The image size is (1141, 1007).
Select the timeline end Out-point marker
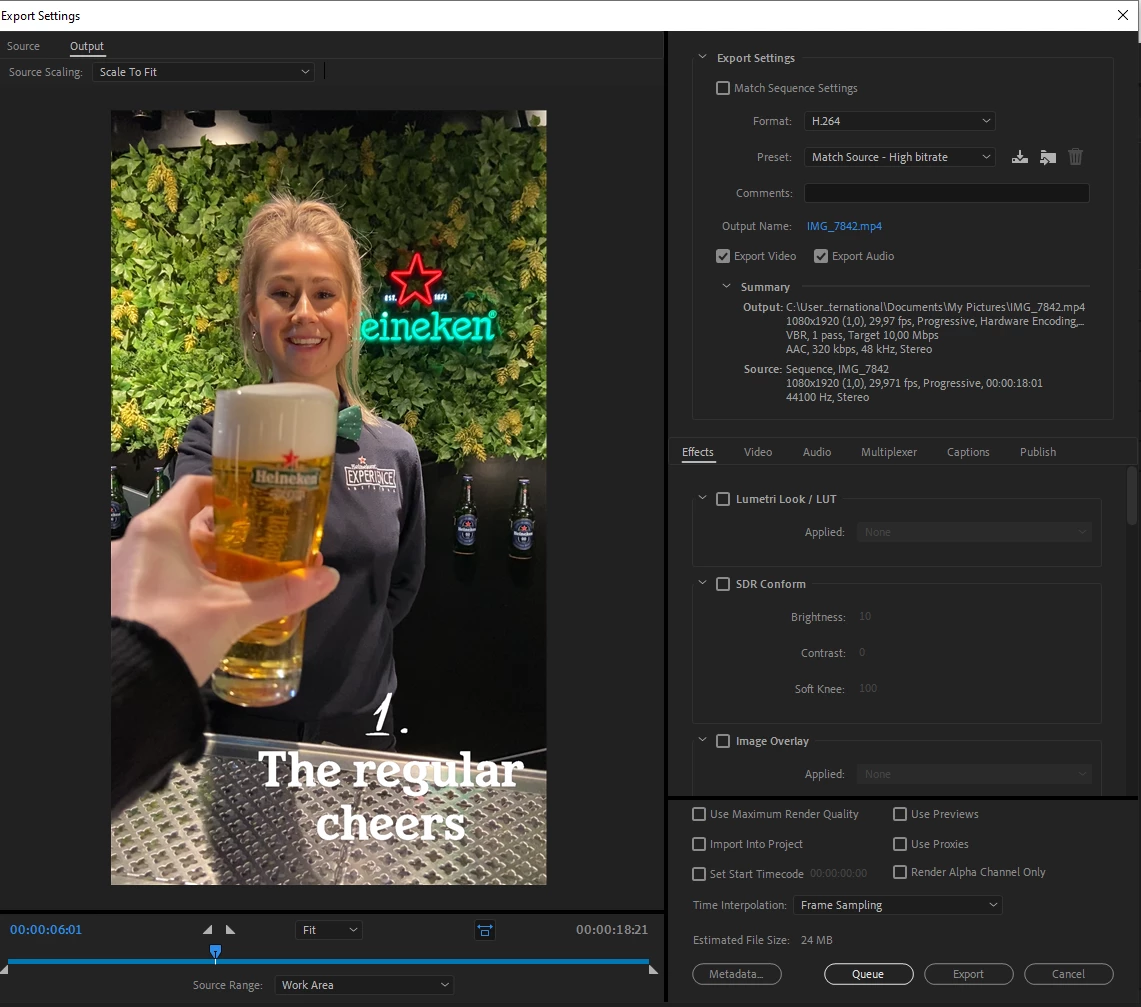pyautogui.click(x=653, y=969)
